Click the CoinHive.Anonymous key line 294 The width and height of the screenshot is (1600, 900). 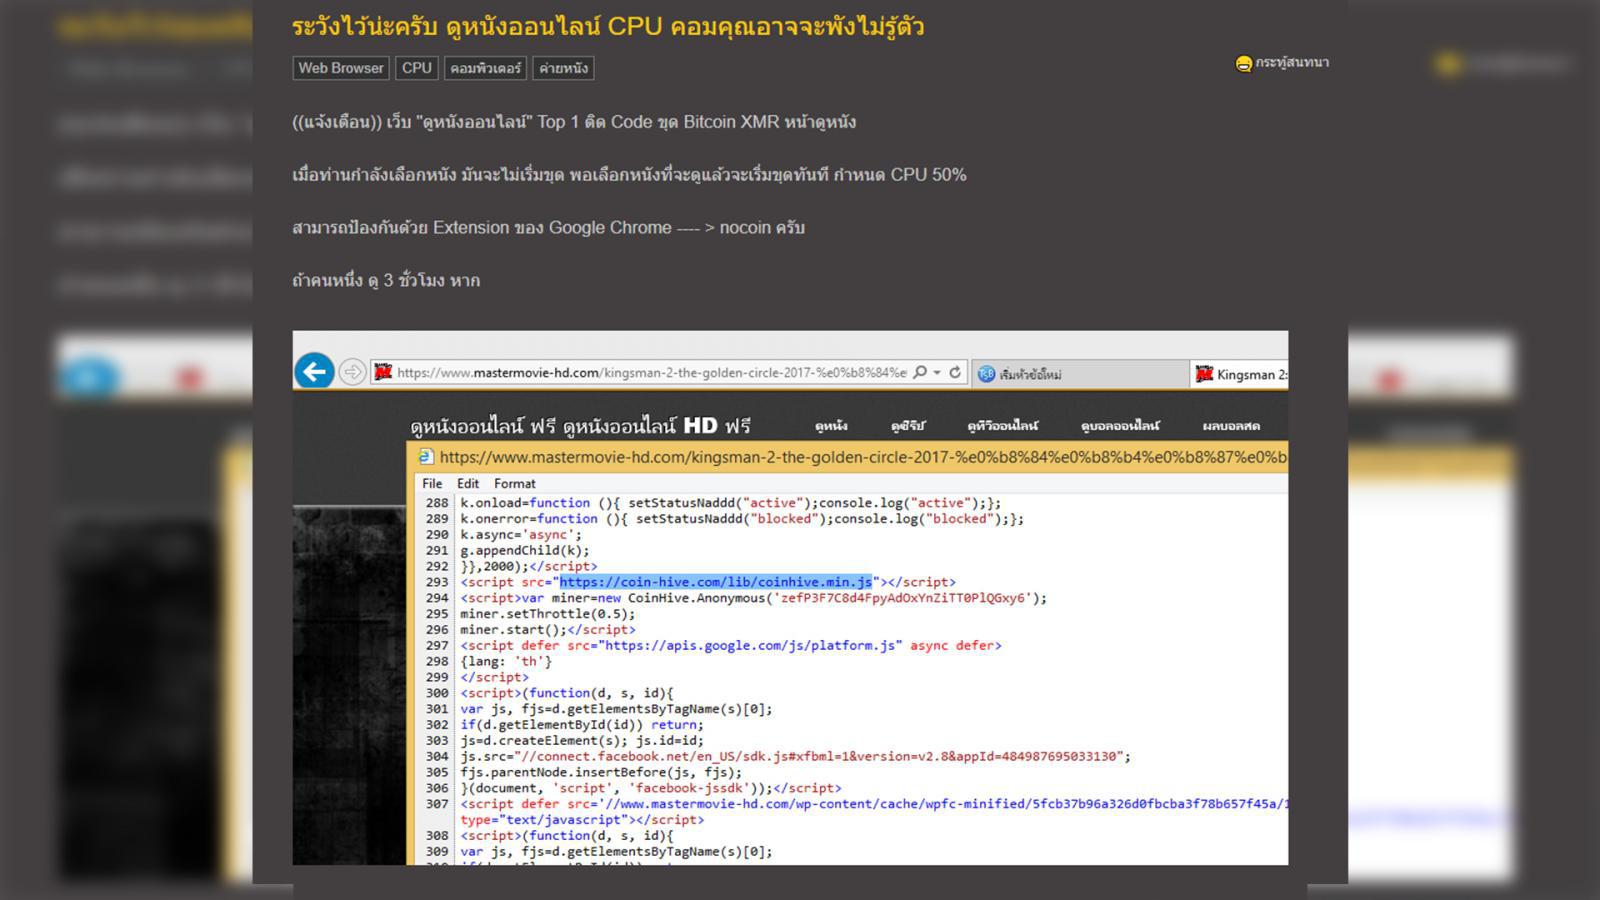point(753,598)
